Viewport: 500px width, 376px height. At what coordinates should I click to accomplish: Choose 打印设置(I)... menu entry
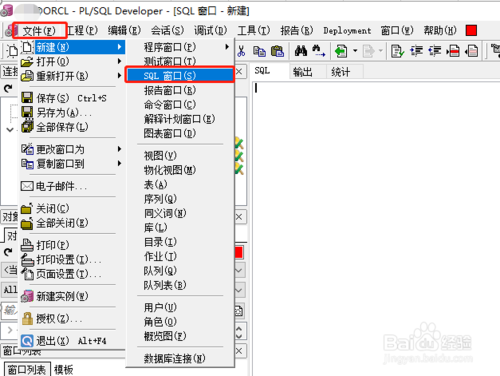point(73,259)
